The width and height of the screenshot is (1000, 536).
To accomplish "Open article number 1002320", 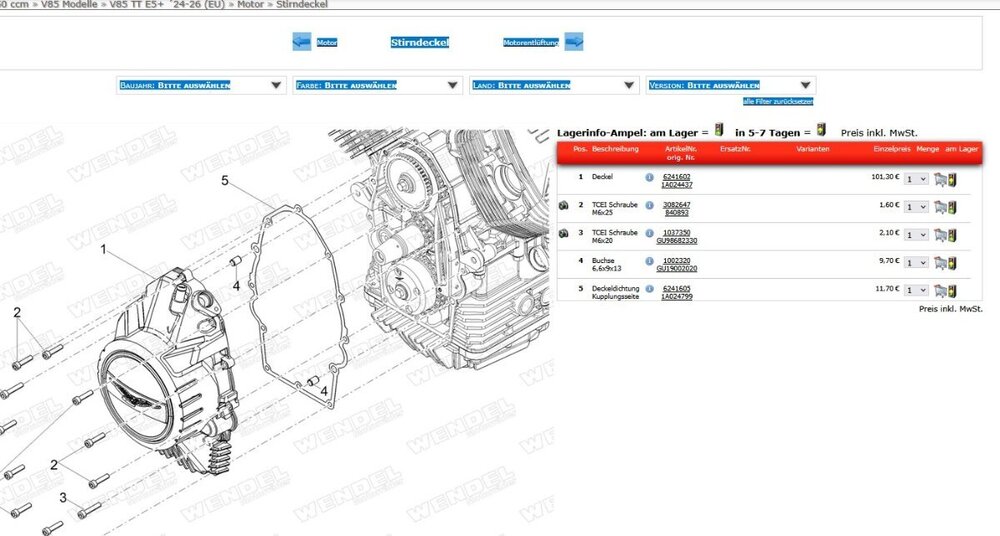I will tap(677, 261).
